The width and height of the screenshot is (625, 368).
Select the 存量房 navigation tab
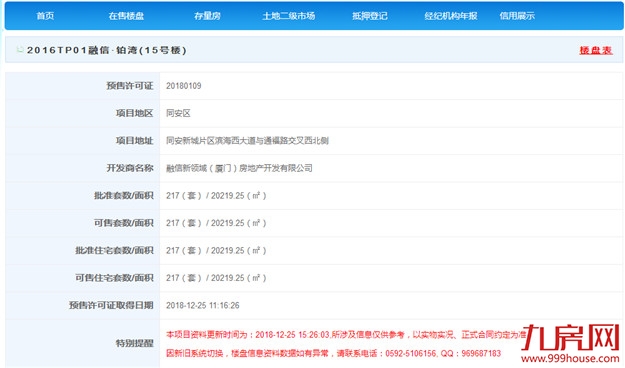[x=207, y=16]
